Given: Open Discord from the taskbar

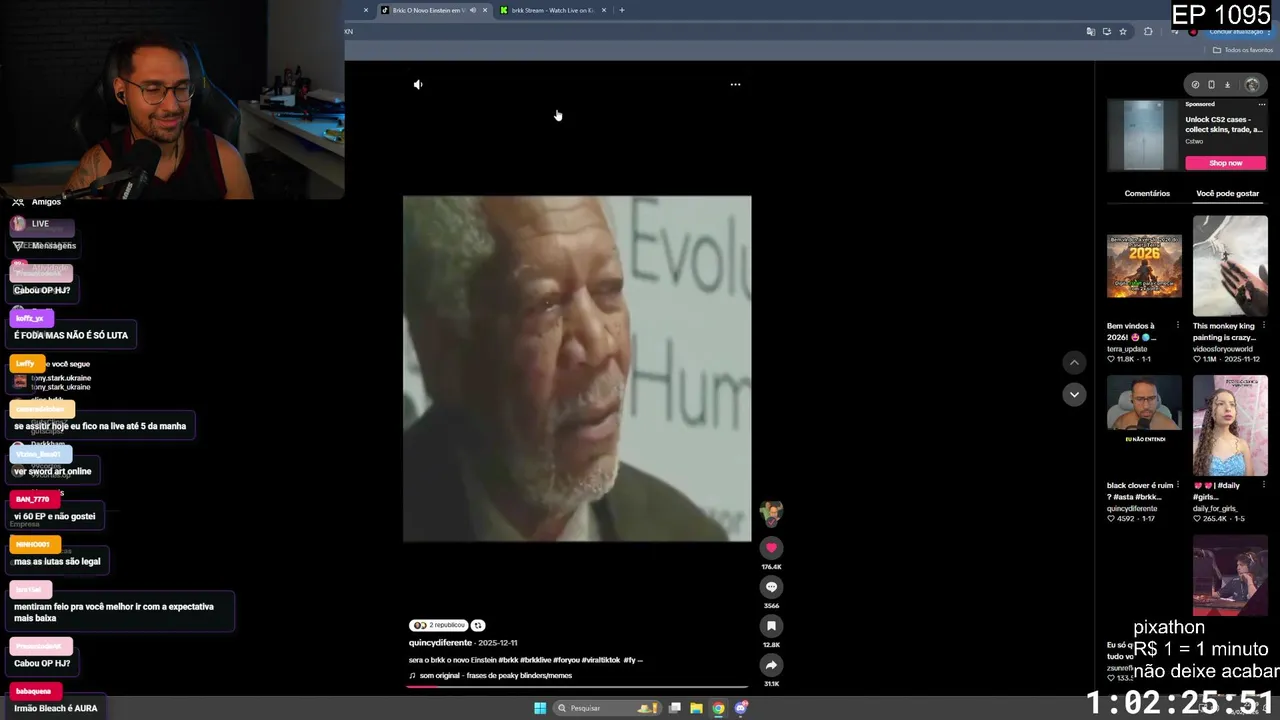Looking at the screenshot, I should pos(741,708).
